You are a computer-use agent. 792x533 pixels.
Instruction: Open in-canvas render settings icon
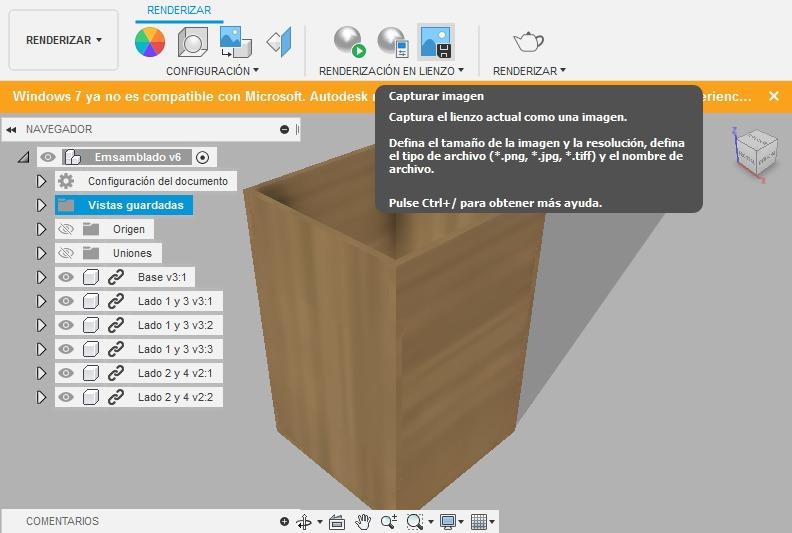point(393,42)
